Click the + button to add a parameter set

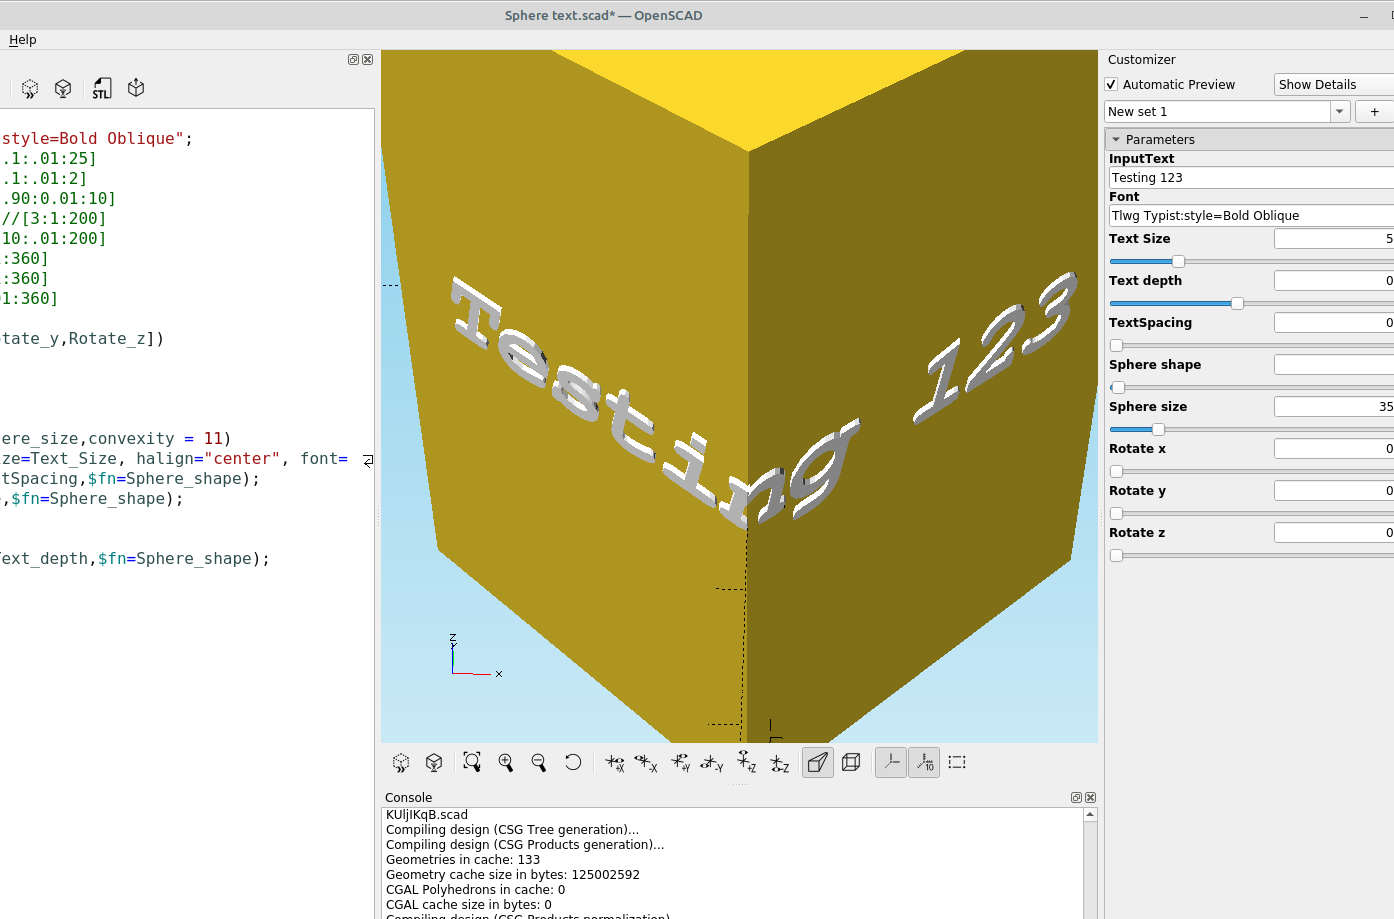pos(1374,111)
